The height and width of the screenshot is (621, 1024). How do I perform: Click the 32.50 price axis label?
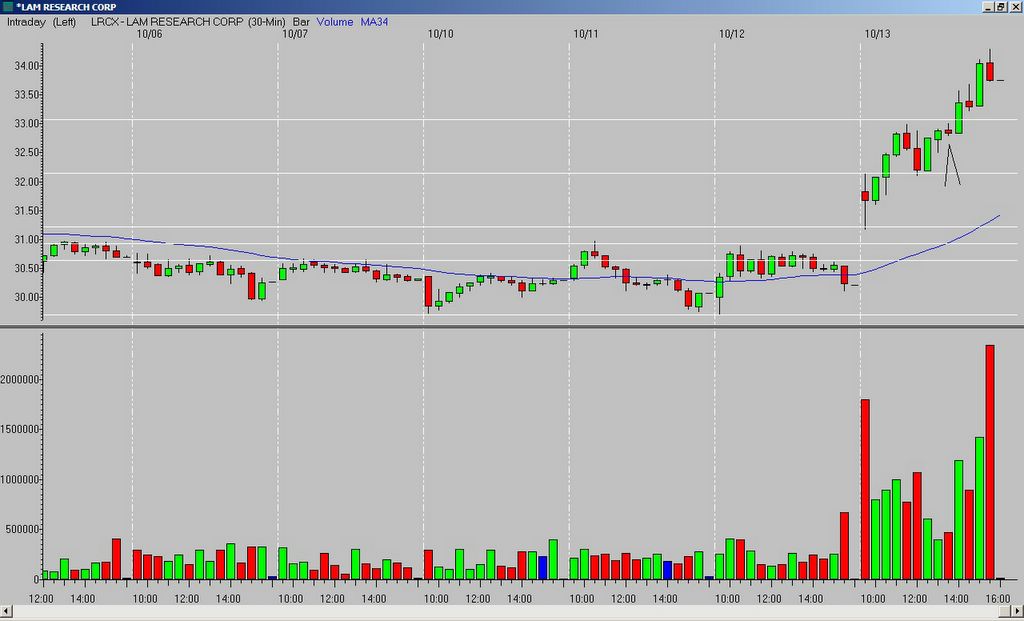point(26,153)
